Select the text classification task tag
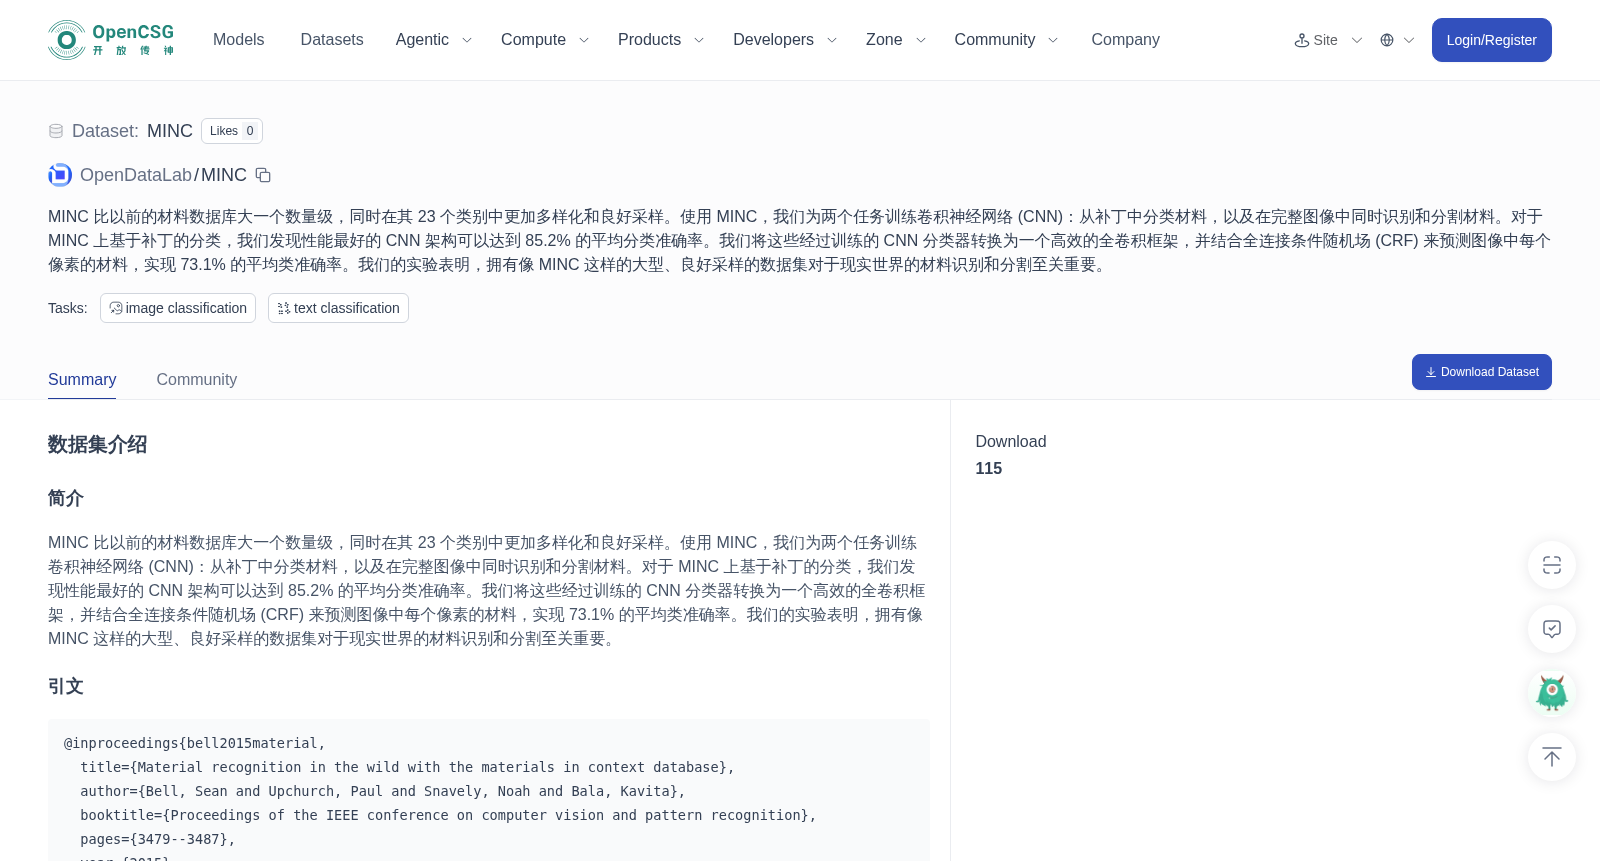 pos(338,308)
